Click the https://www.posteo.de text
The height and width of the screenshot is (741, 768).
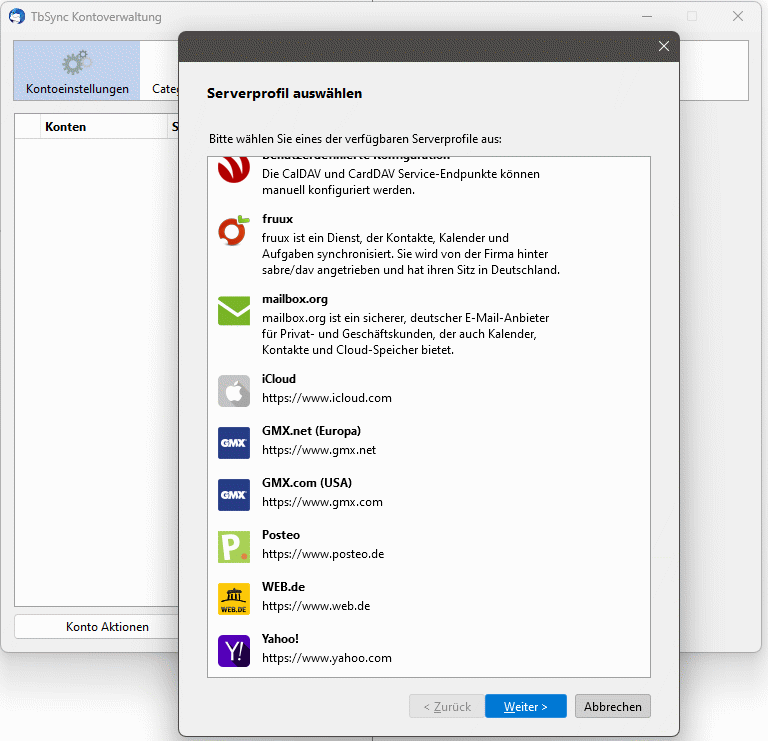point(323,553)
